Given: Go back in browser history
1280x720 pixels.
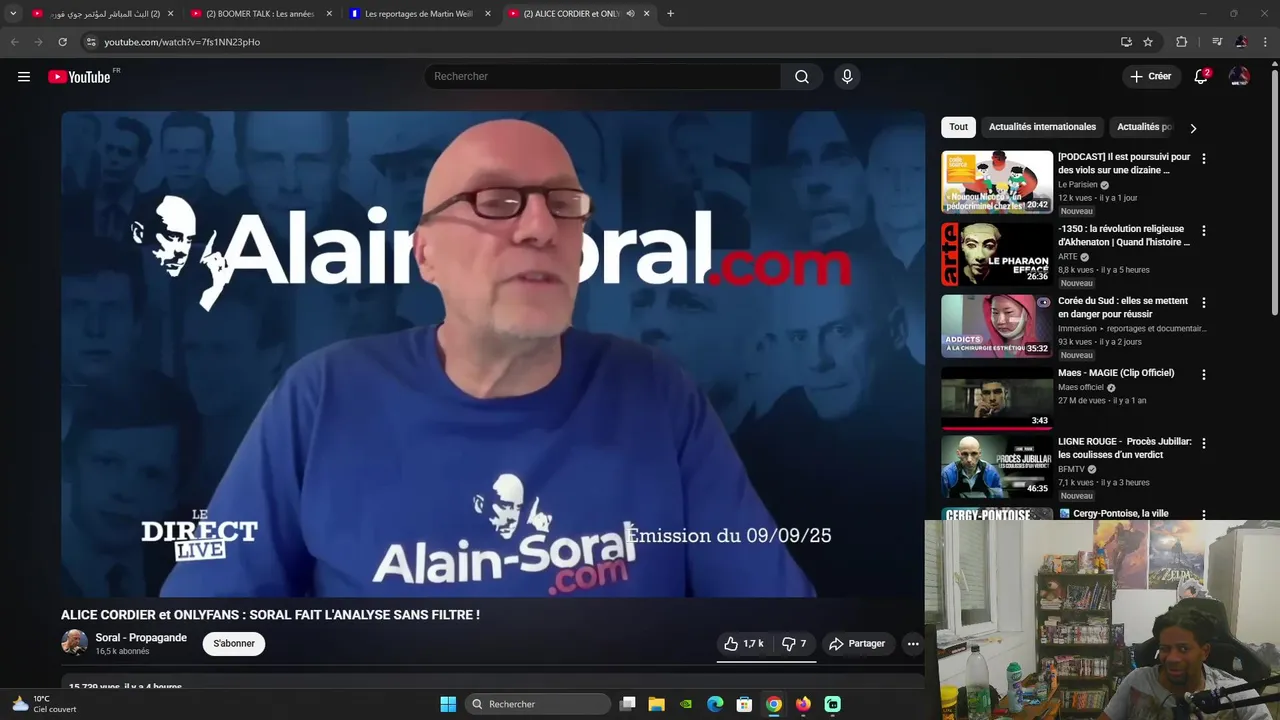Looking at the screenshot, I should [14, 42].
